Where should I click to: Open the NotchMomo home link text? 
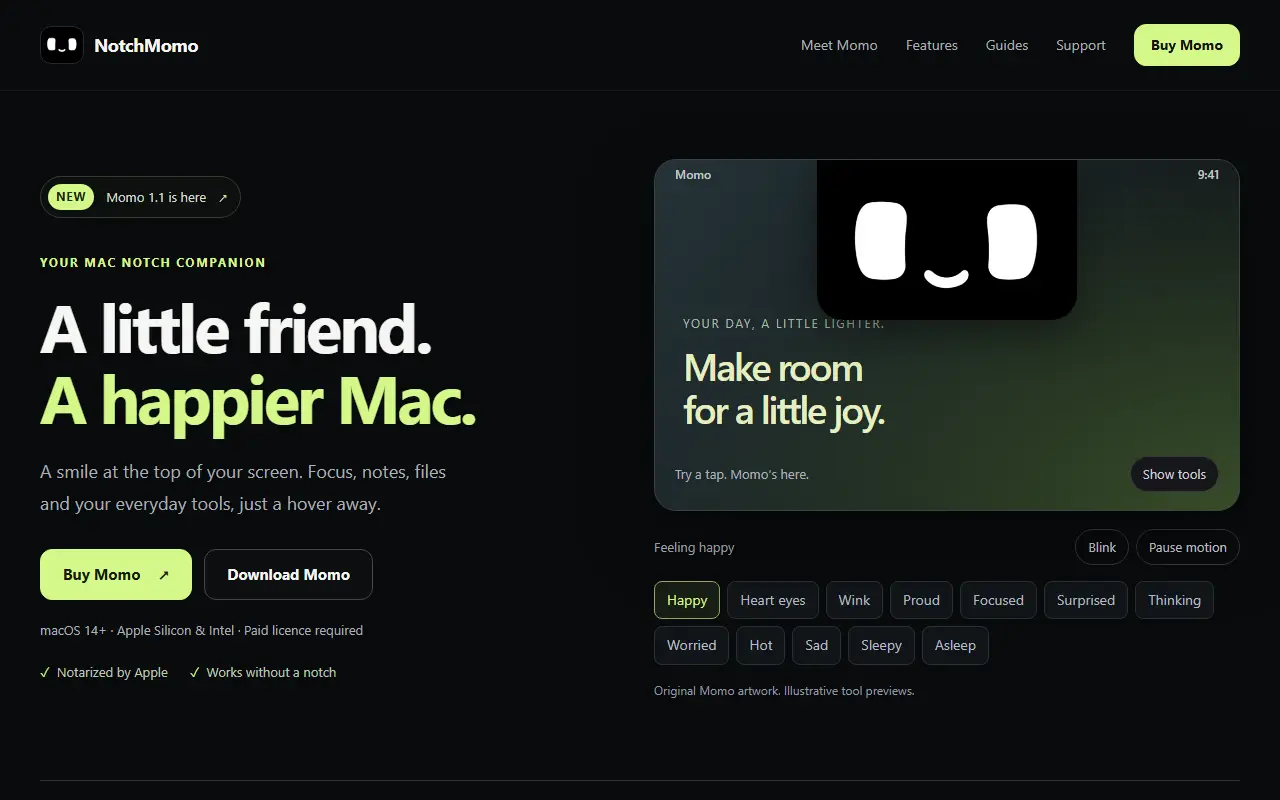[x=146, y=45]
